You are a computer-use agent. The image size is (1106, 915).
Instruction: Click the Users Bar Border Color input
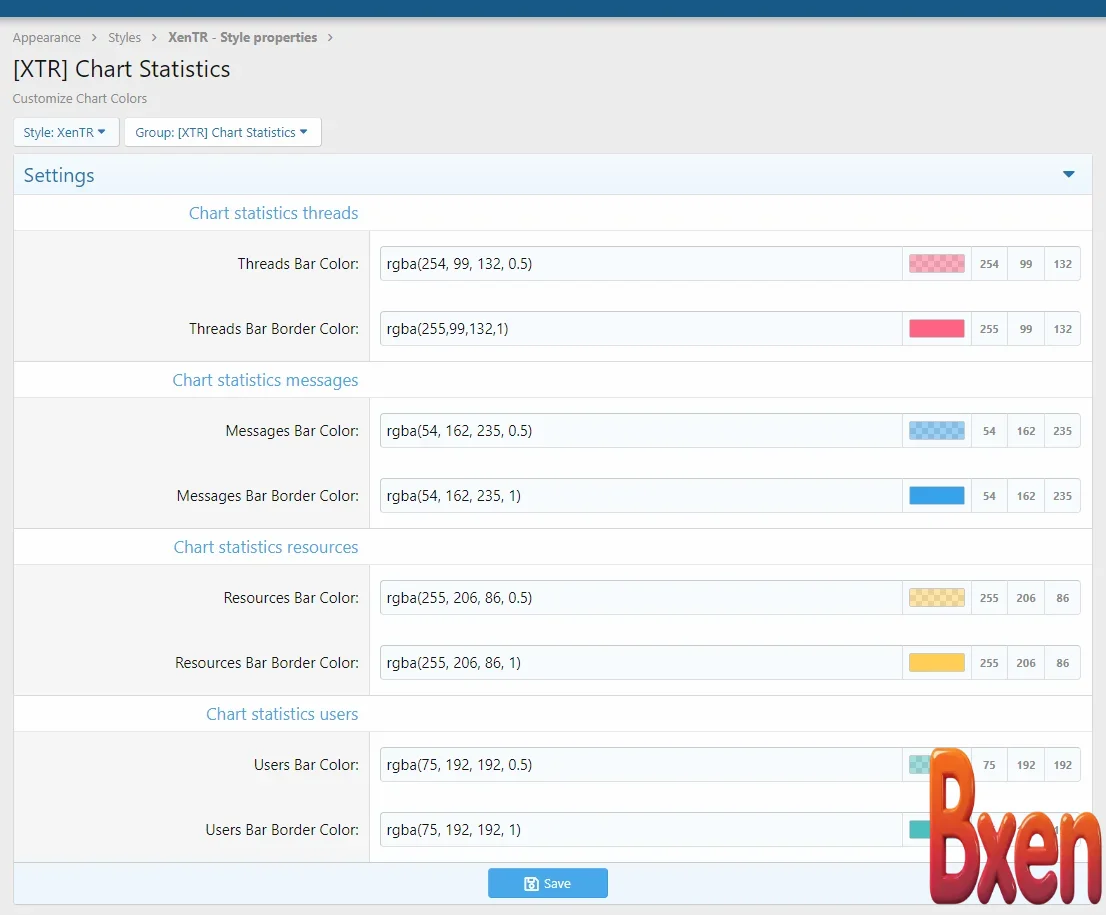[x=640, y=829]
